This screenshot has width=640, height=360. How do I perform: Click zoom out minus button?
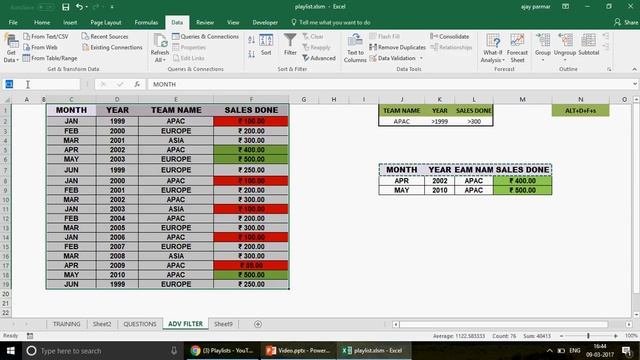[x=562, y=336]
